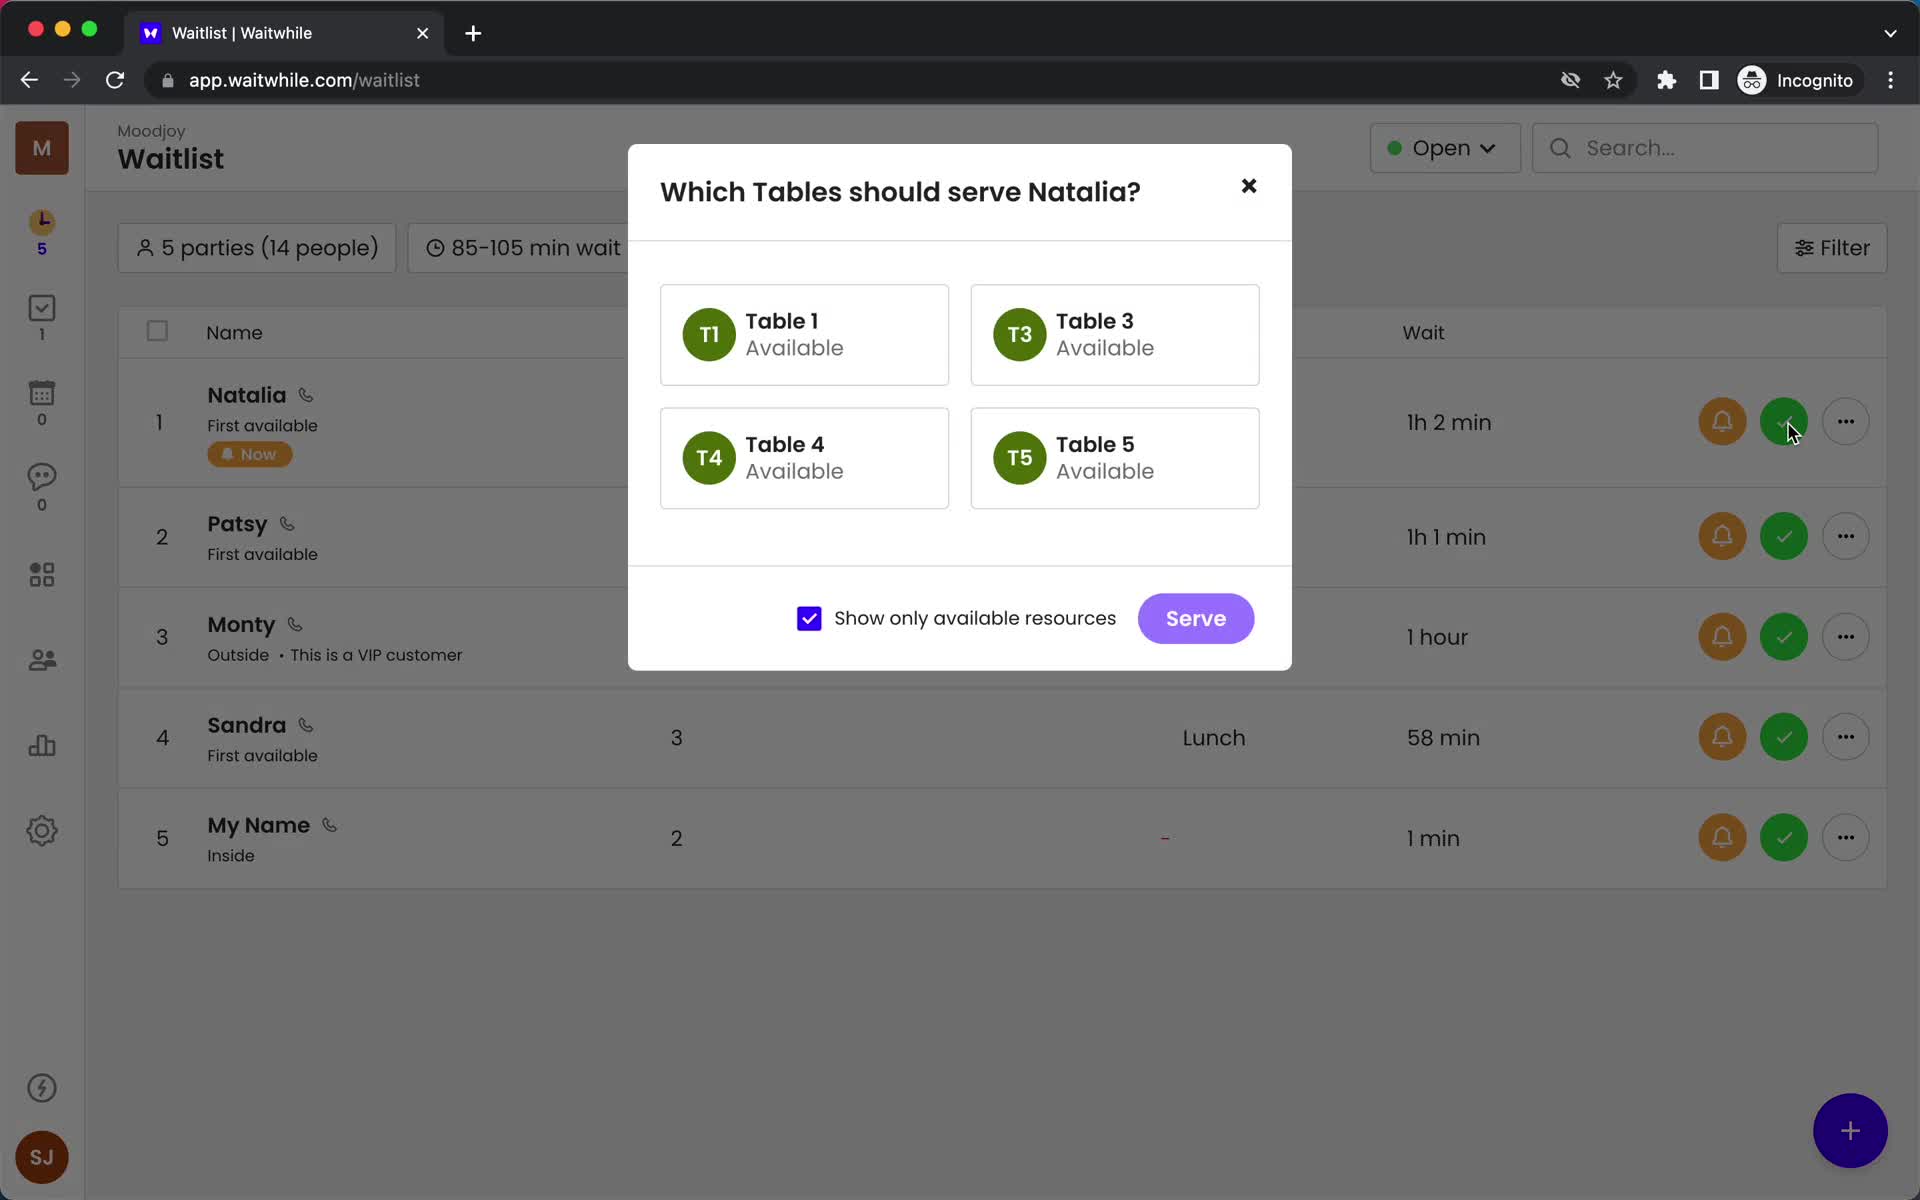Select Table 1 for Natalia

[804, 333]
